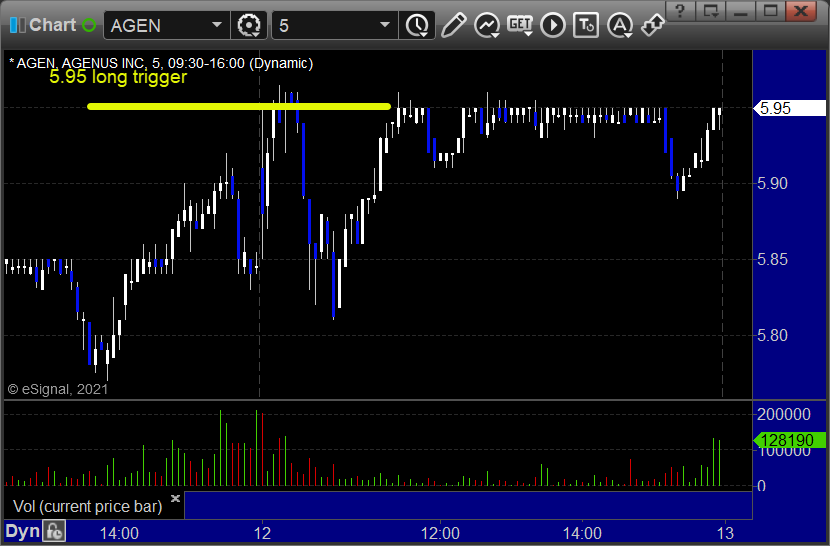Click the 5.90 price axis label

[772, 184]
